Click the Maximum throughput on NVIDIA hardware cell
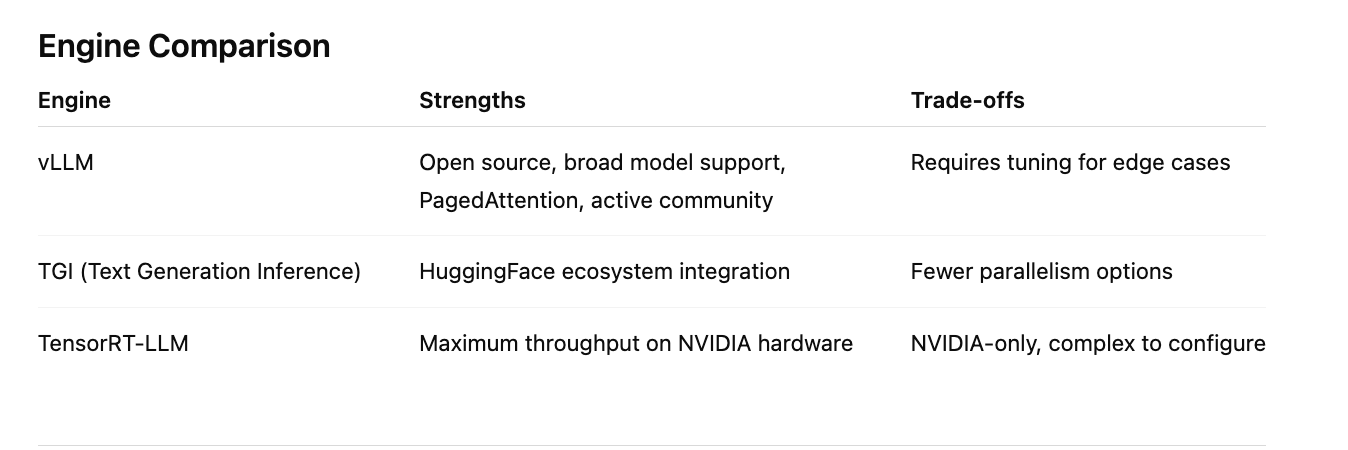Image resolution: width=1348 pixels, height=450 pixels. 636,344
